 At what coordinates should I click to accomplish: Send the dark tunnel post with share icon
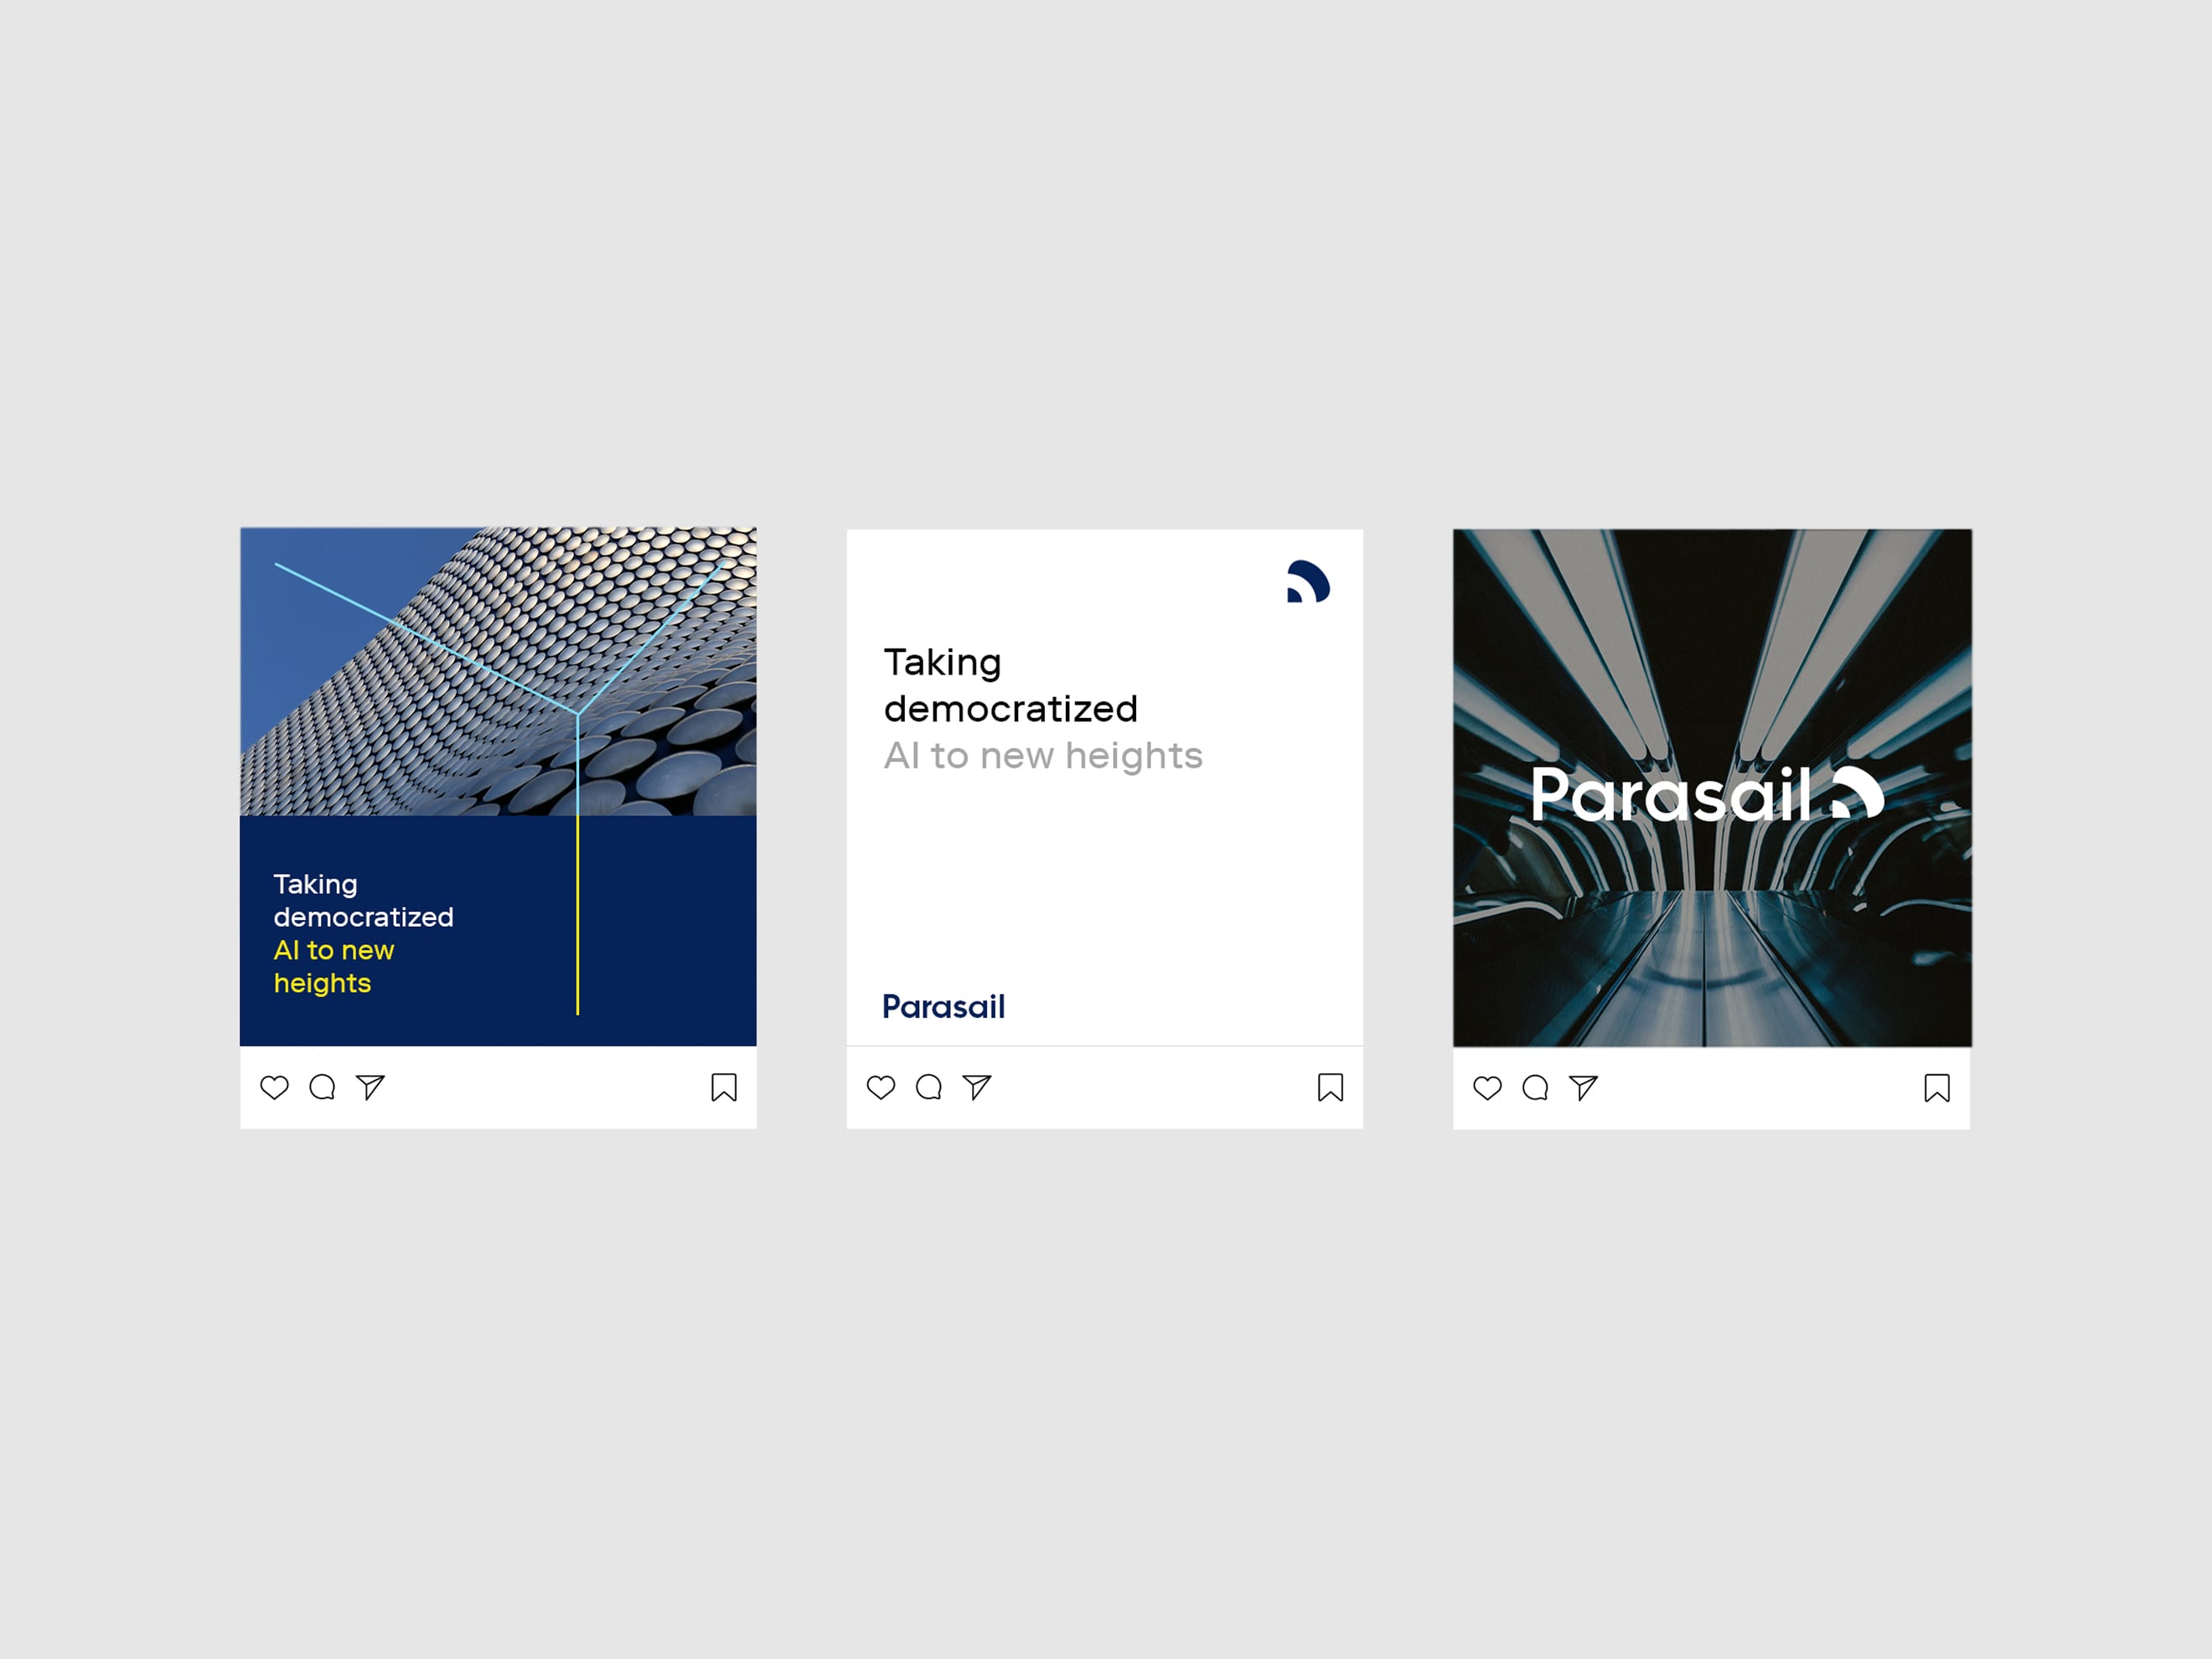[1583, 1087]
